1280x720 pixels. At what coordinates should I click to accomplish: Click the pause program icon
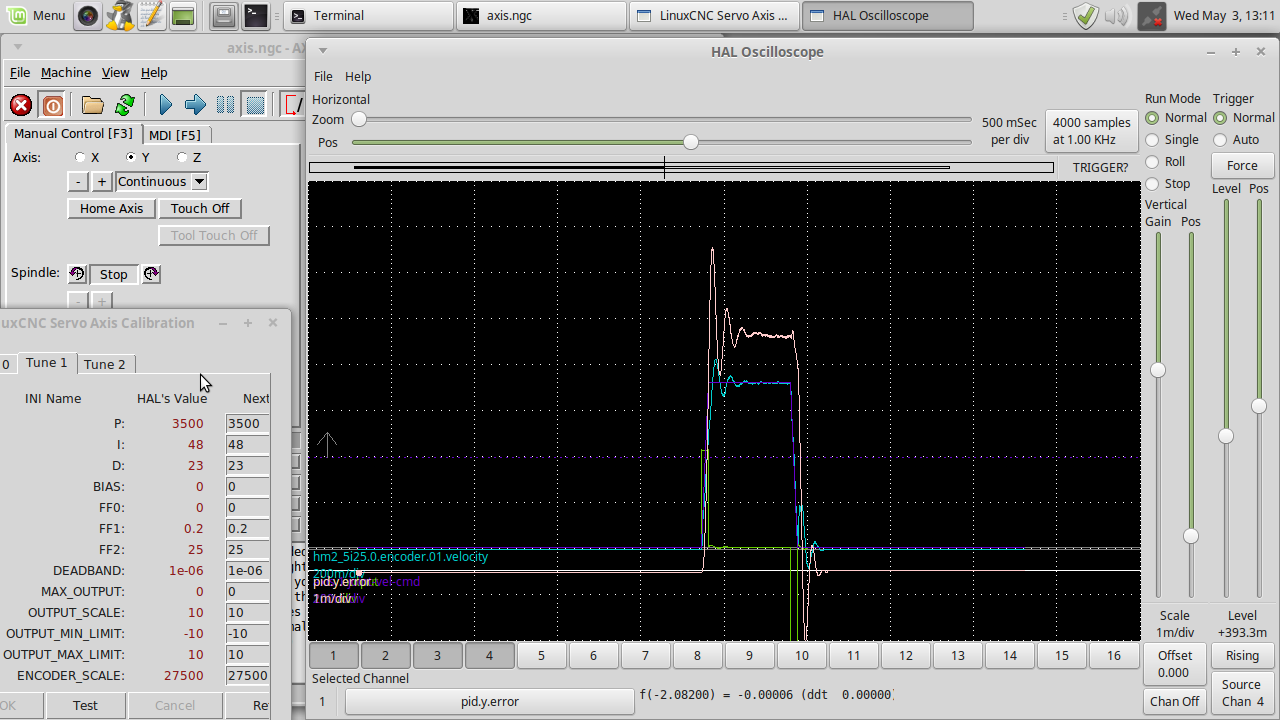point(226,105)
